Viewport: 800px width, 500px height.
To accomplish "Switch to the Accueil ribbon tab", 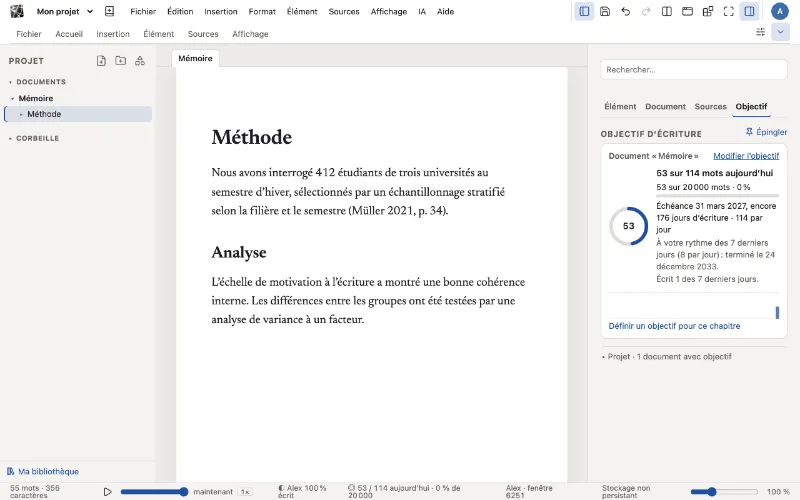I will [69, 34].
